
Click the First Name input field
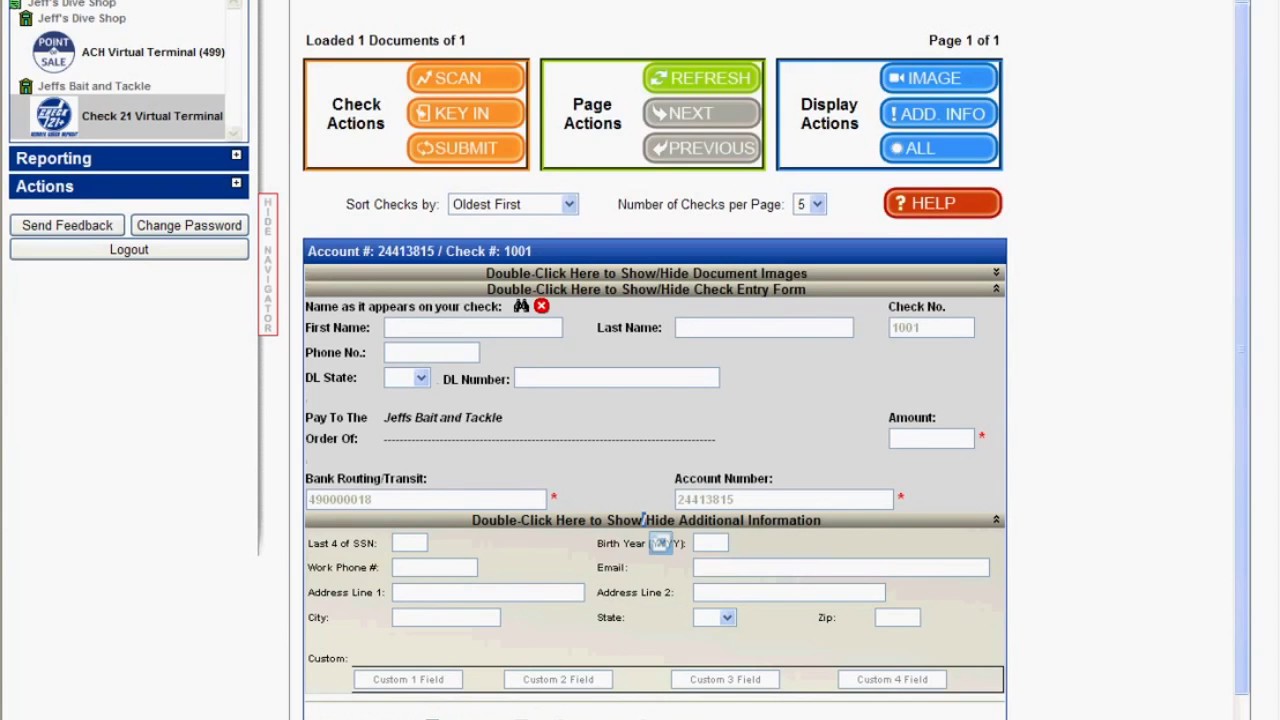[473, 328]
